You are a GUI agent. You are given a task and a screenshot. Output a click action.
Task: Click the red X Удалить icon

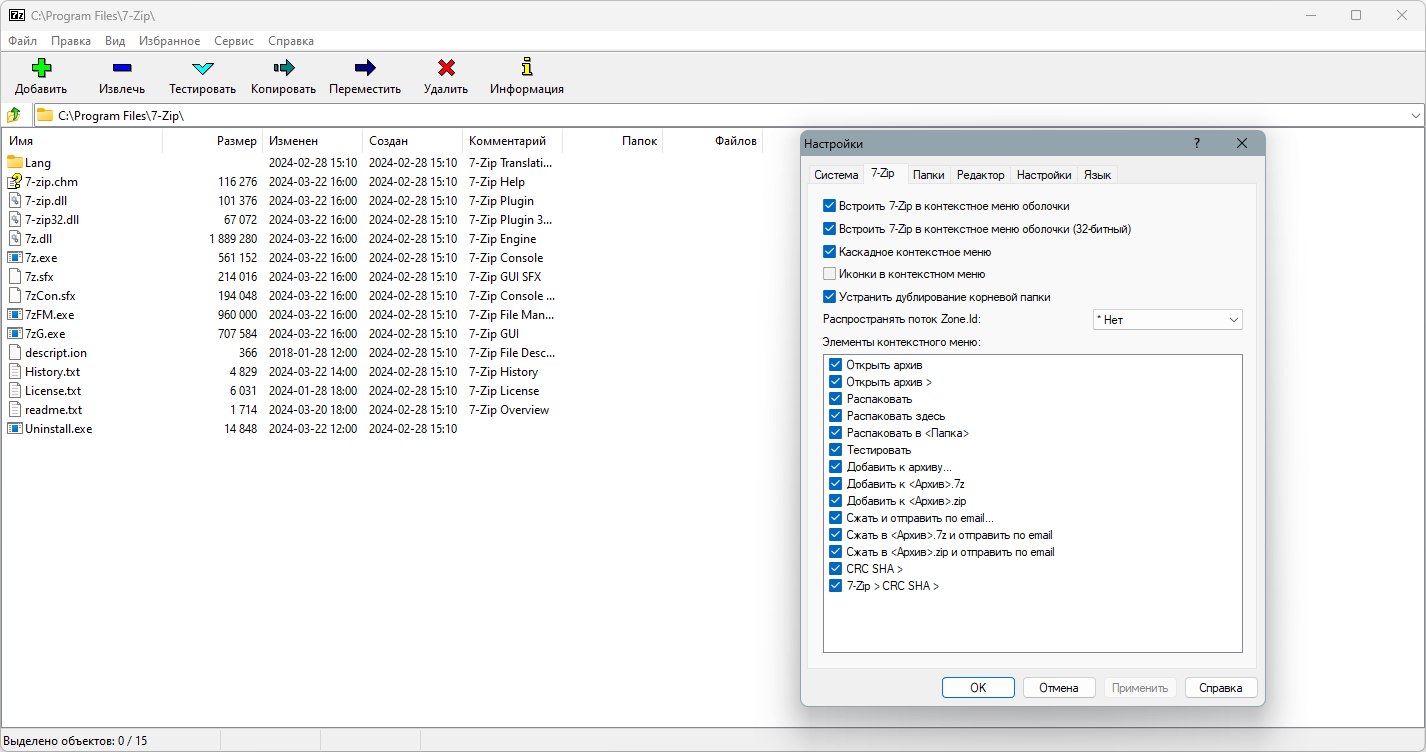[x=446, y=68]
